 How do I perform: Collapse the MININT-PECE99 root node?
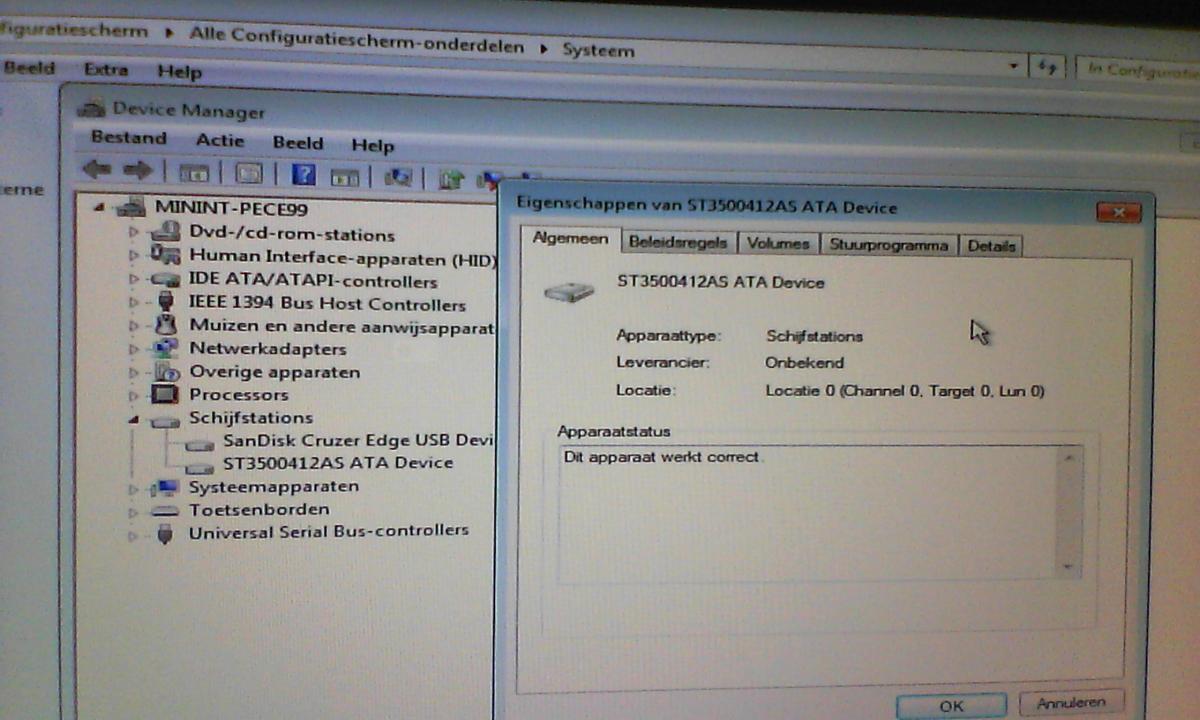coord(99,208)
